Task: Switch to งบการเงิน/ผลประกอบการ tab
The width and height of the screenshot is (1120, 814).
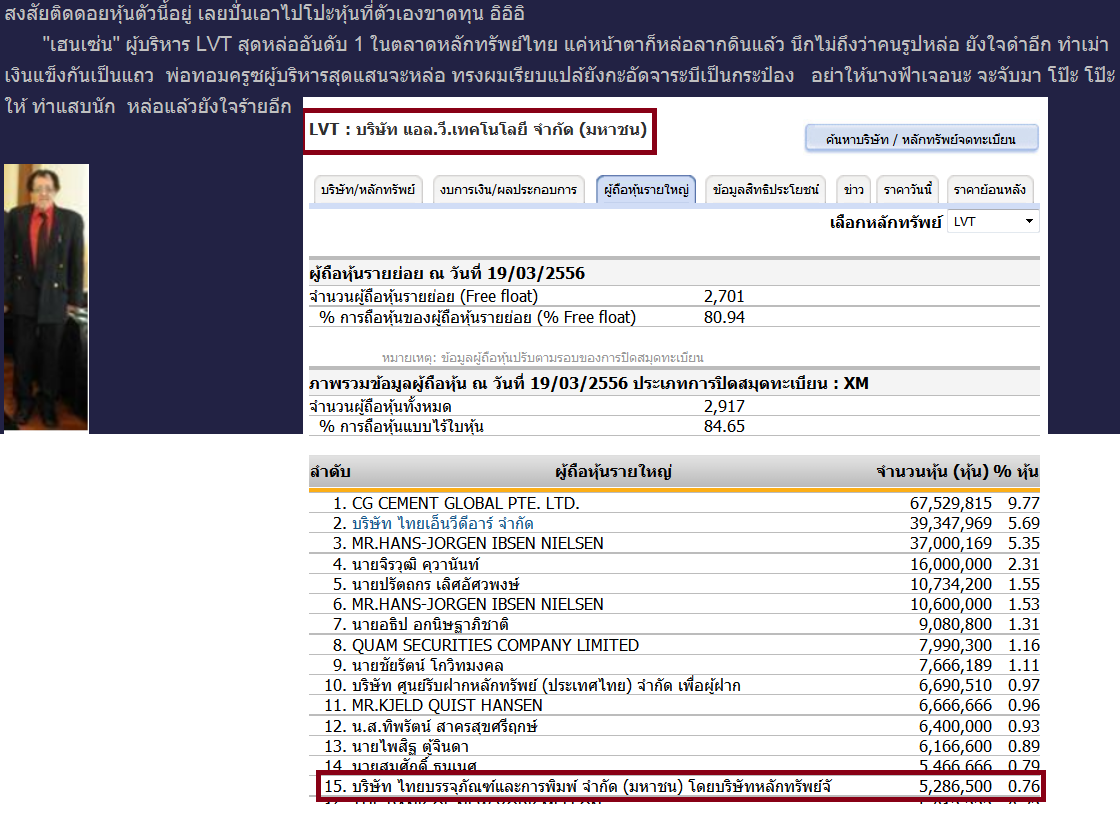Action: (x=509, y=189)
